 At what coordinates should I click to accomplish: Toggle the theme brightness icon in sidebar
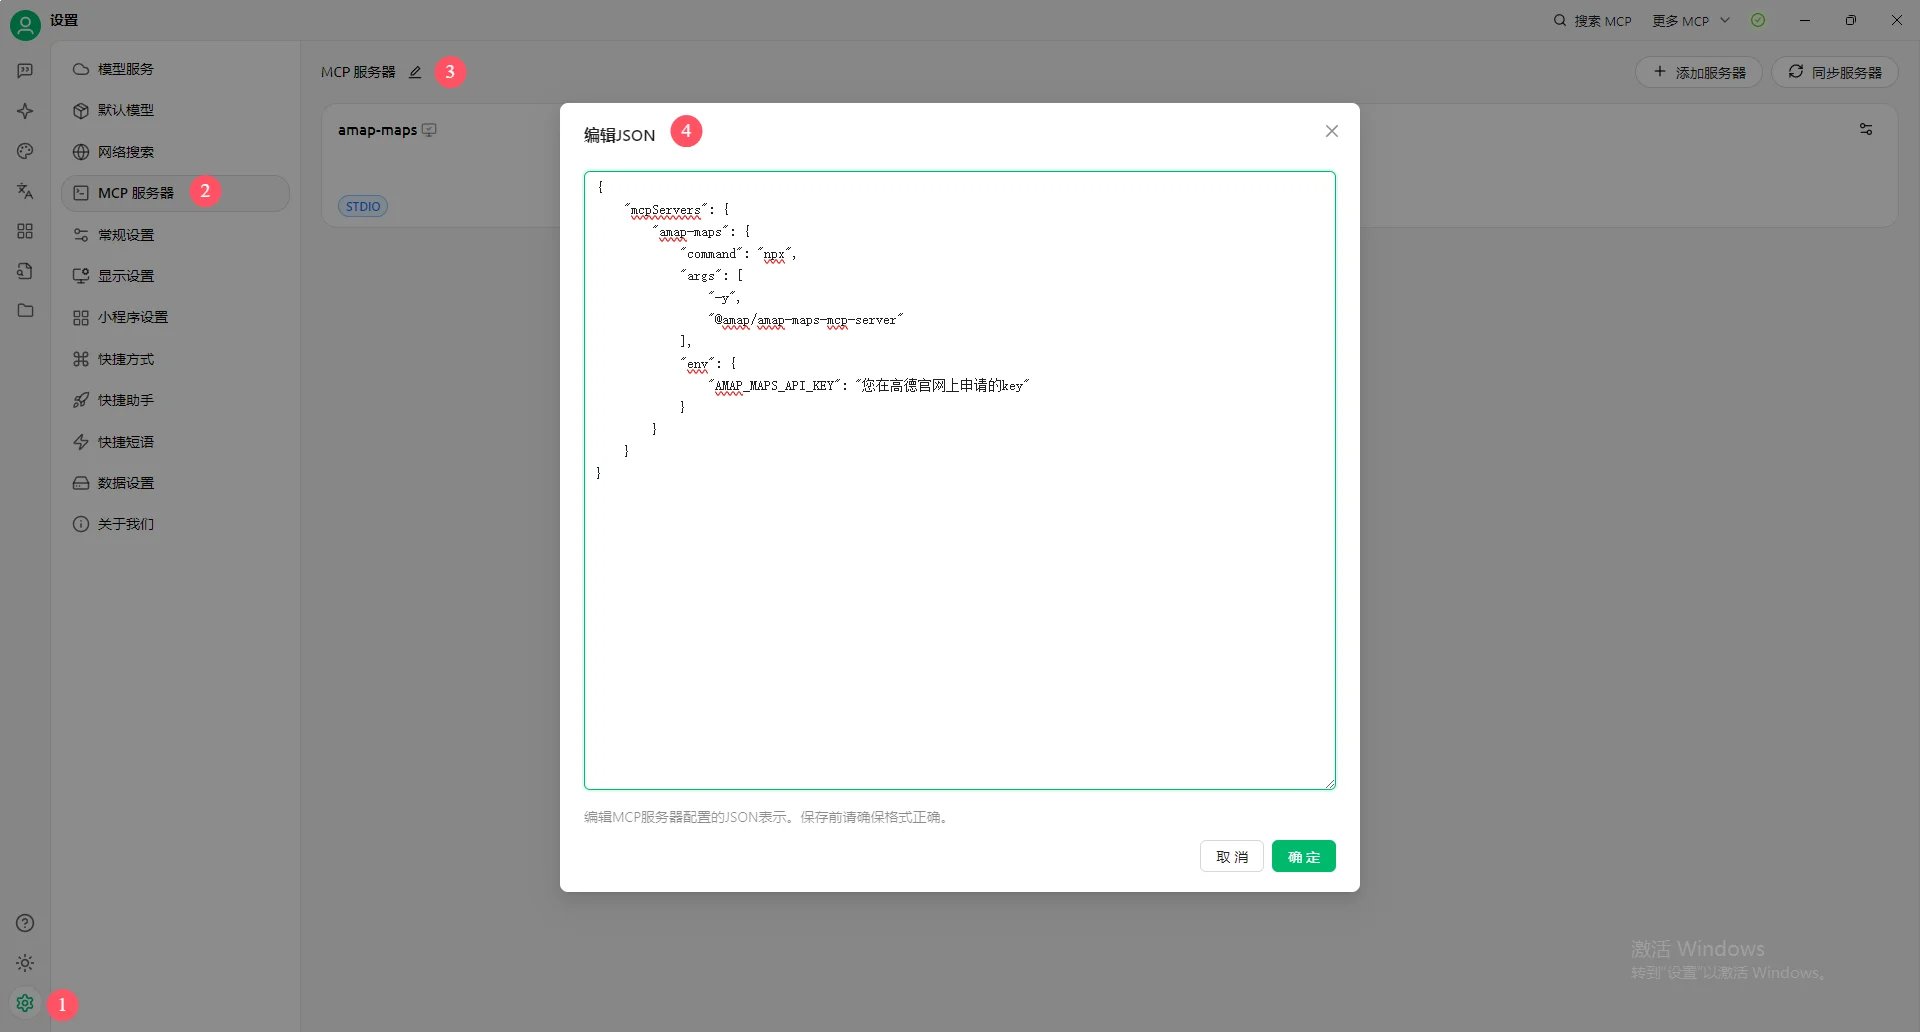25,963
